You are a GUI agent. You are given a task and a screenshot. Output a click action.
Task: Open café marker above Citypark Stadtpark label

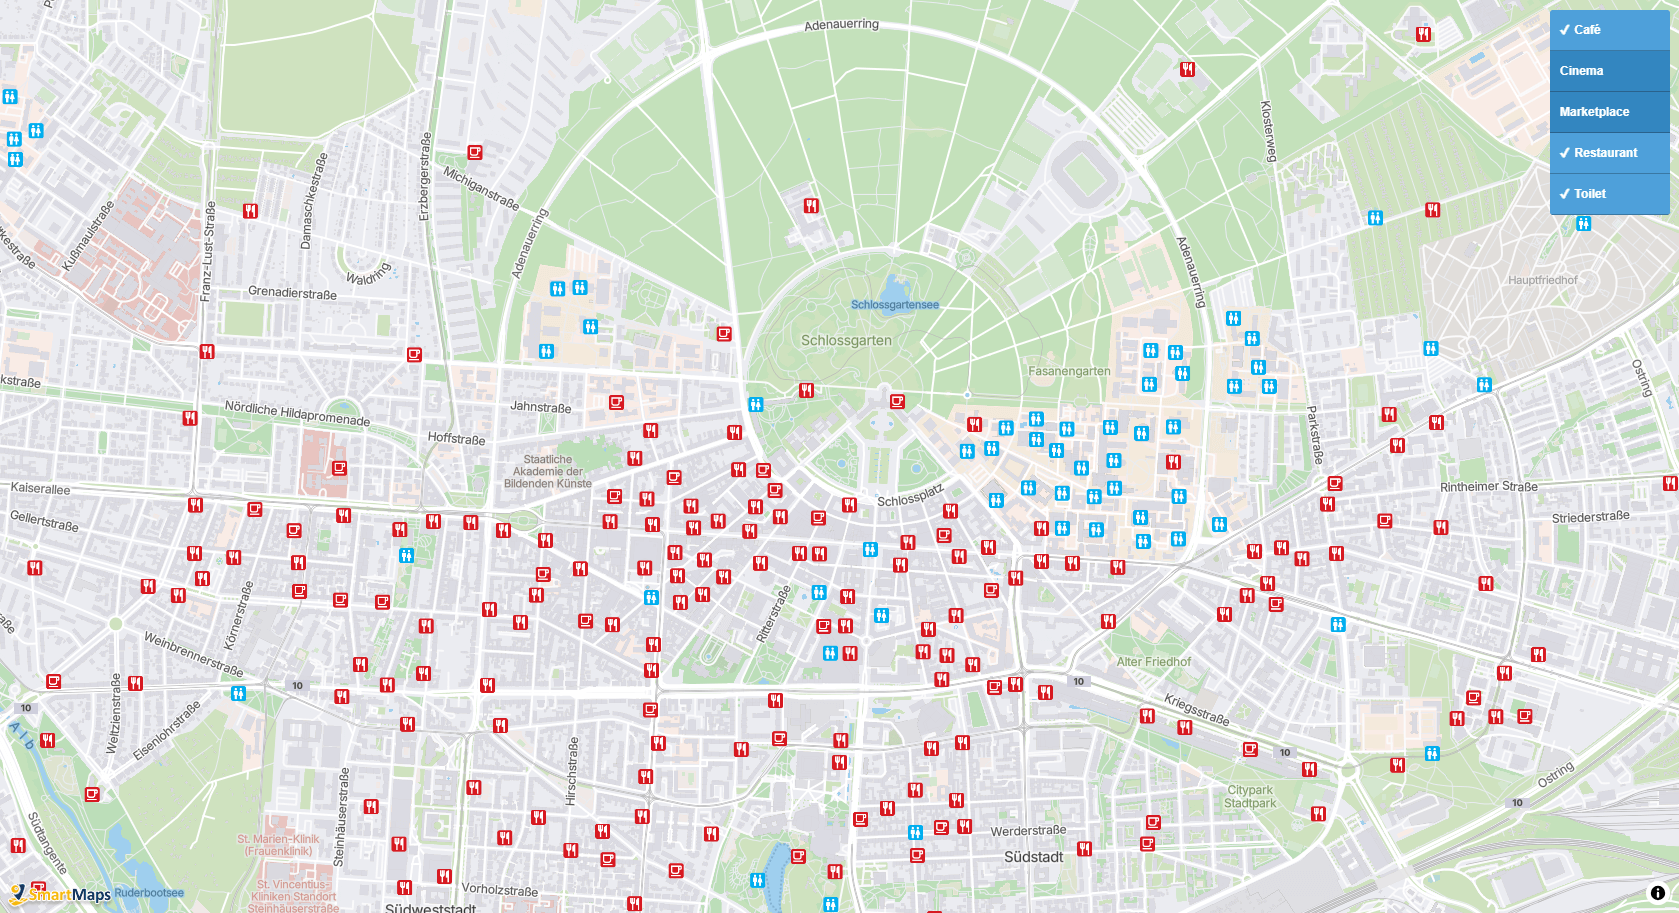point(1250,750)
